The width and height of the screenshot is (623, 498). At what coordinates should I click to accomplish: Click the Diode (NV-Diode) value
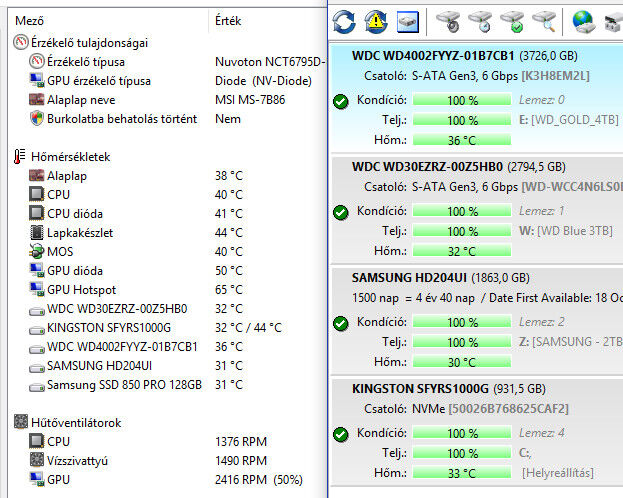coord(263,81)
